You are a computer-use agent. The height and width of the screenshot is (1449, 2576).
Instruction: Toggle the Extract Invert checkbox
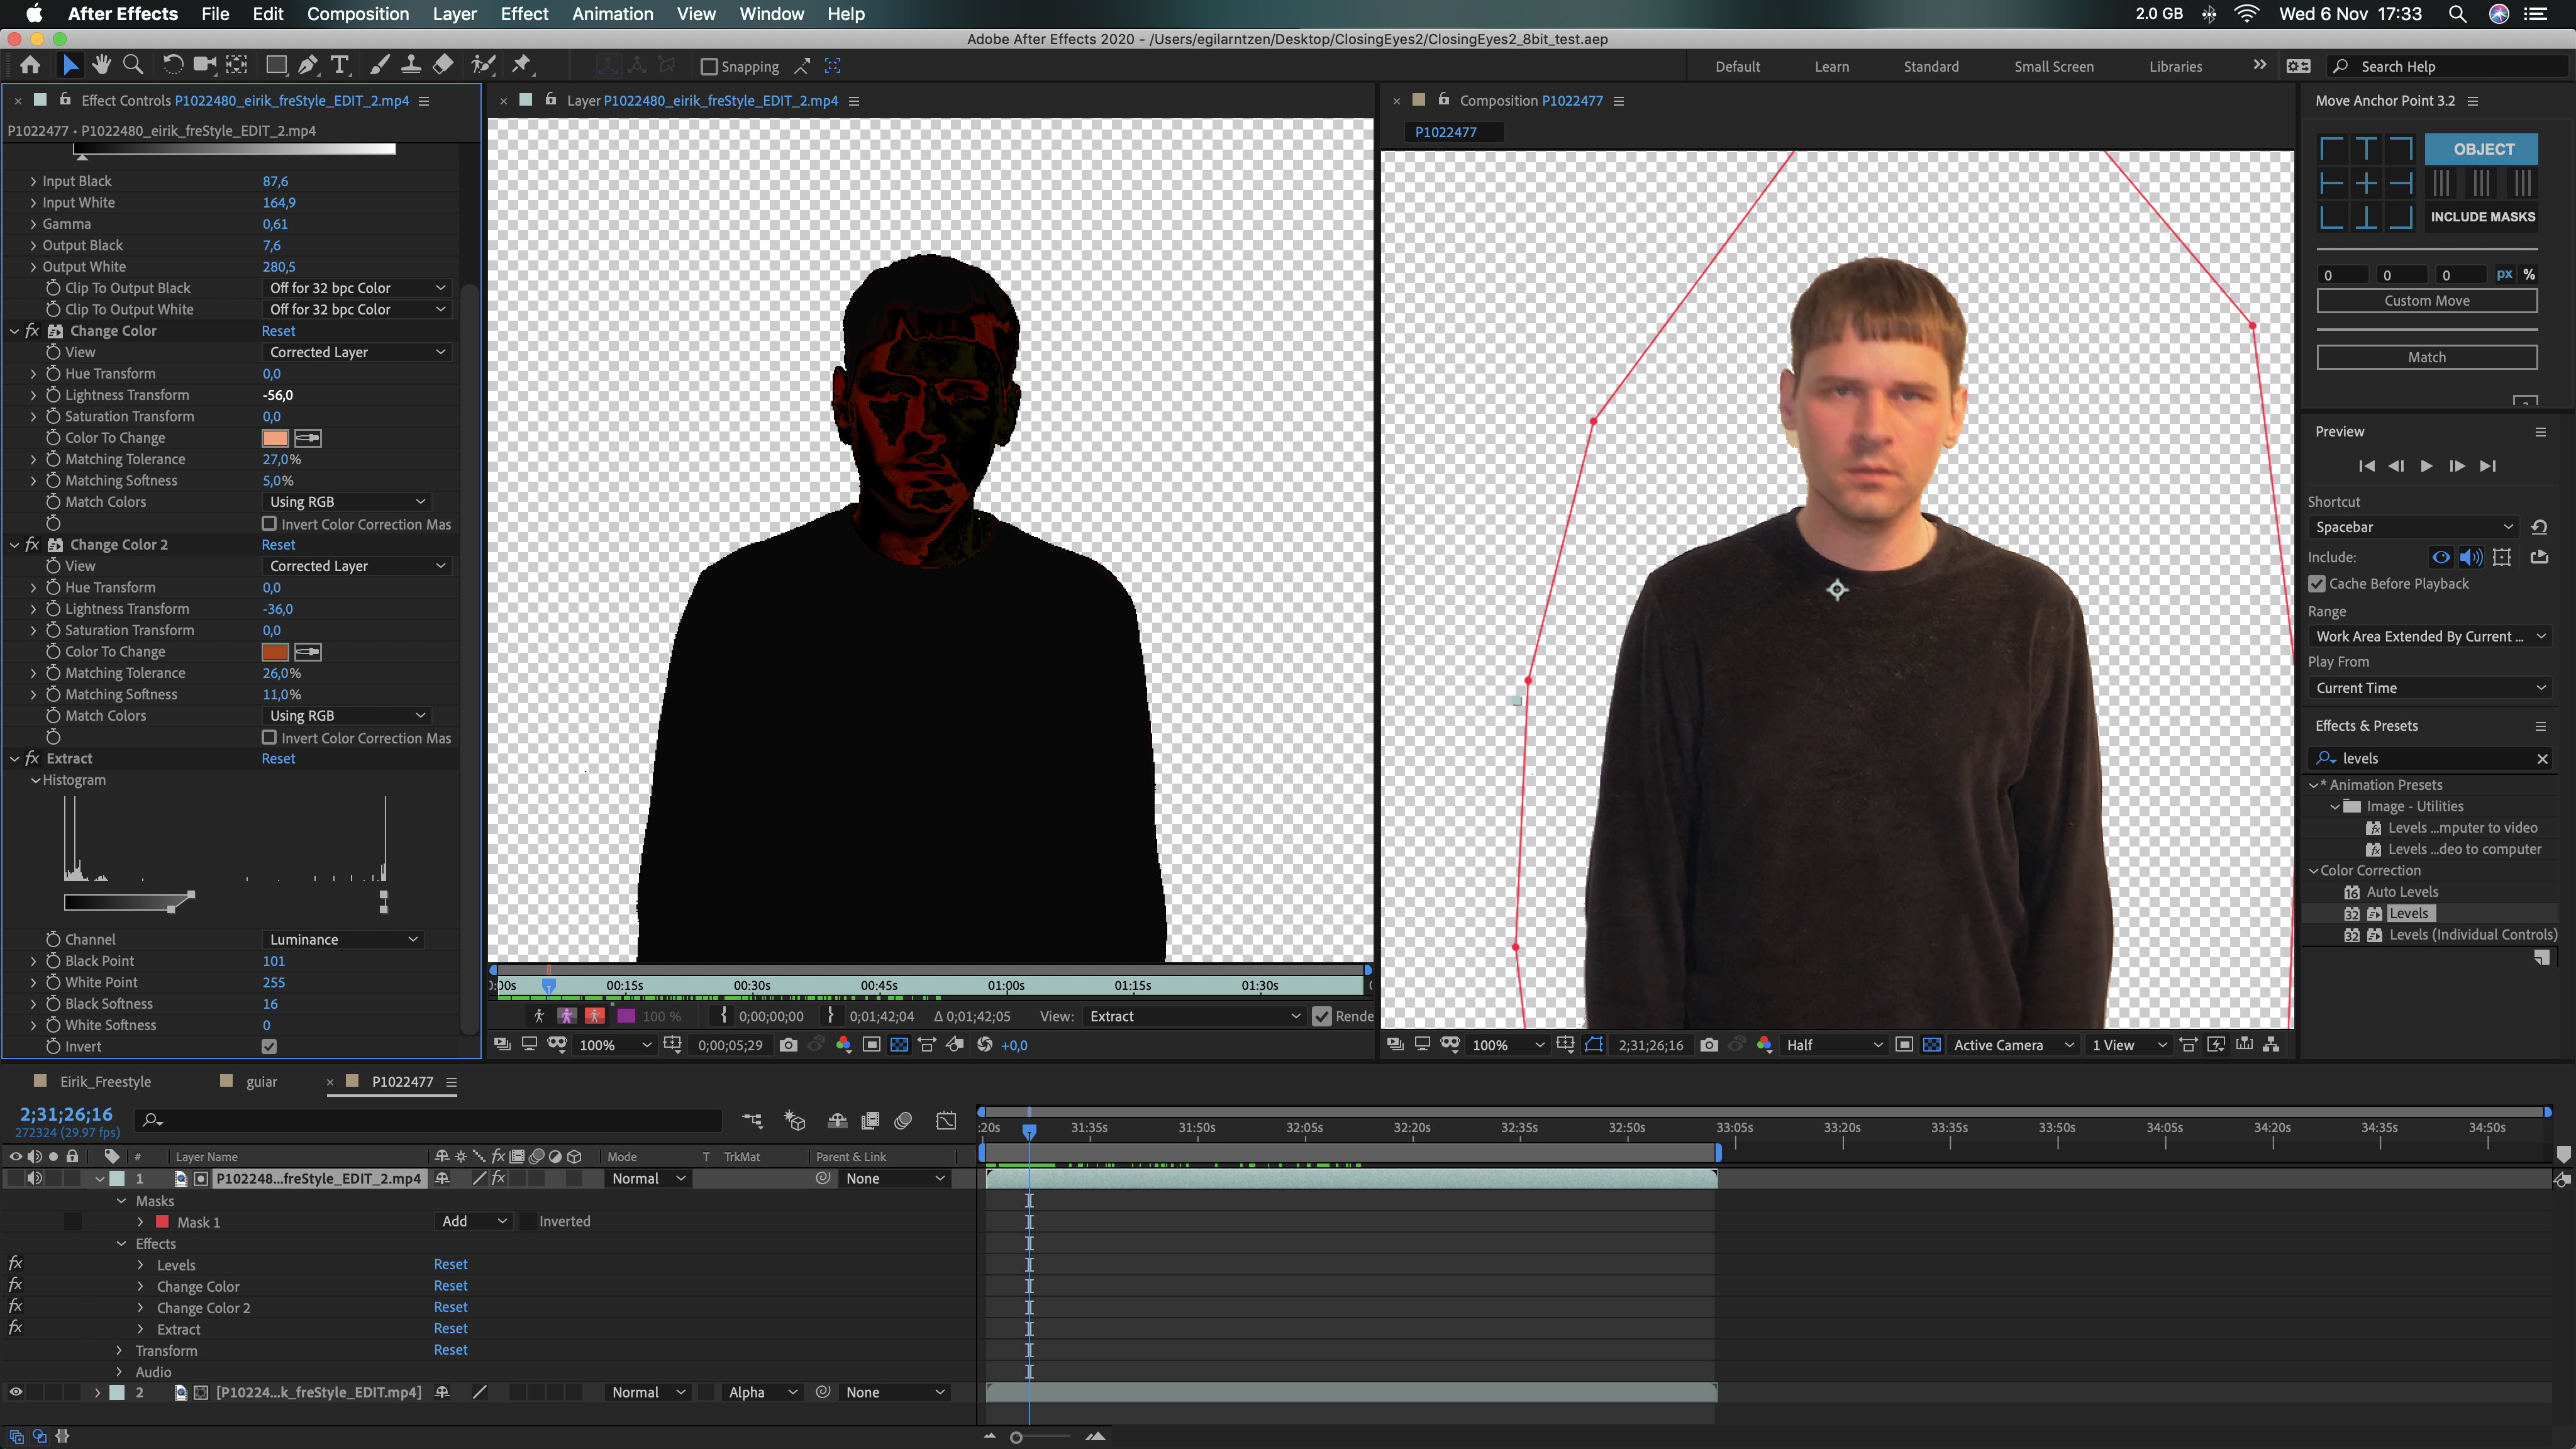click(x=269, y=1047)
